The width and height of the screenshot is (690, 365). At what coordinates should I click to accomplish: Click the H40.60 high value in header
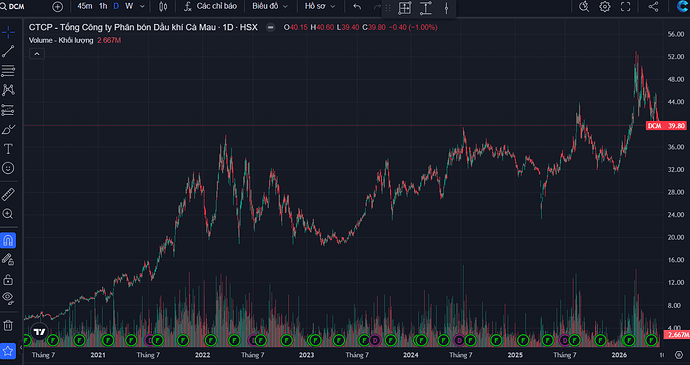(x=322, y=27)
